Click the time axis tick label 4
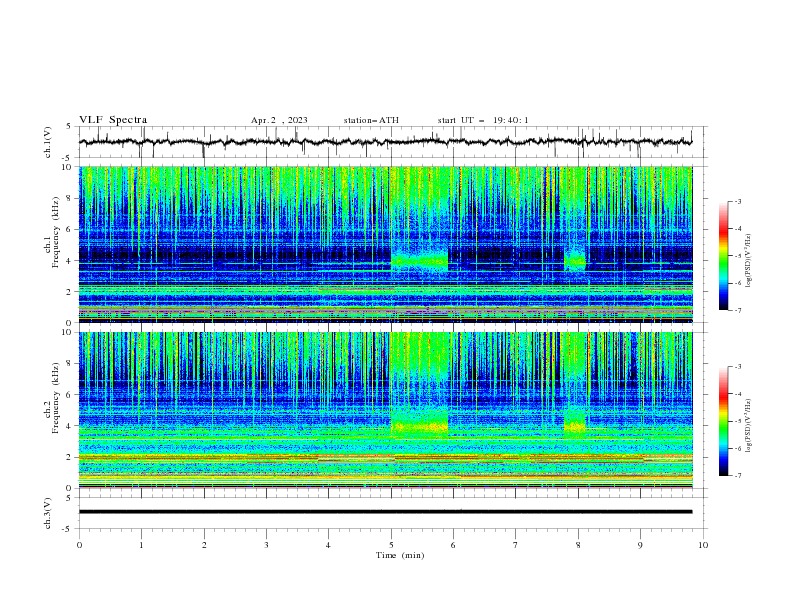The width and height of the screenshot is (792, 612). pyautogui.click(x=328, y=545)
